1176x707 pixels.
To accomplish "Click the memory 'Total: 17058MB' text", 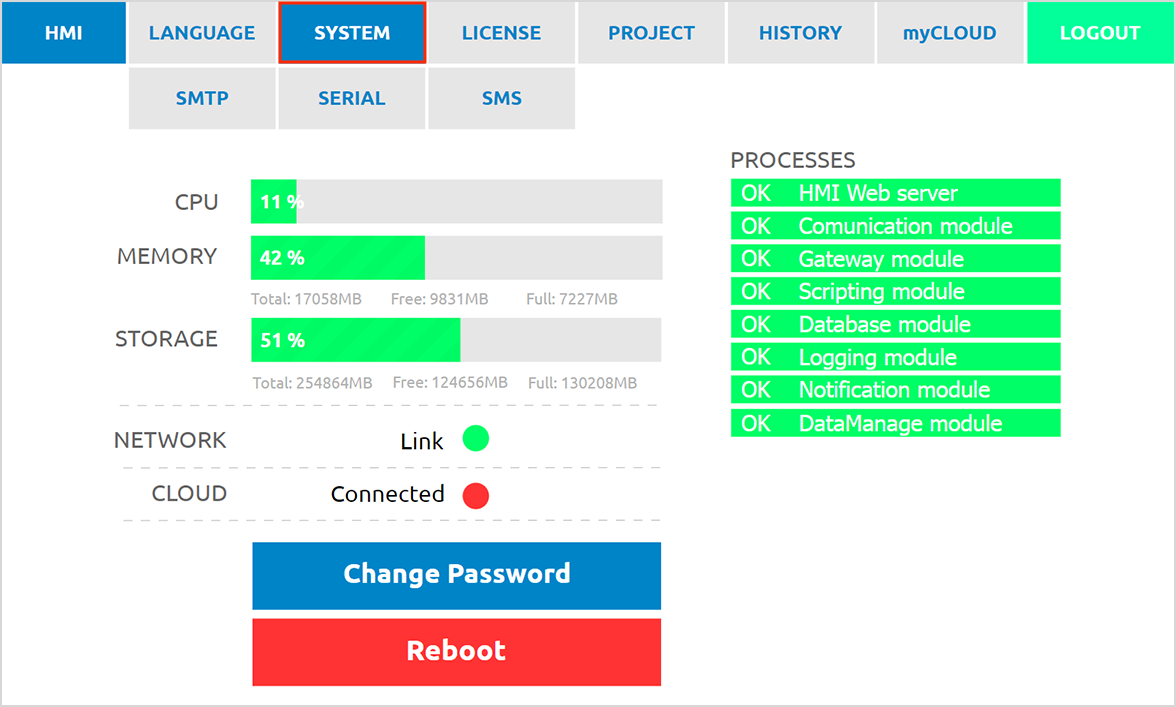I will [x=306, y=299].
